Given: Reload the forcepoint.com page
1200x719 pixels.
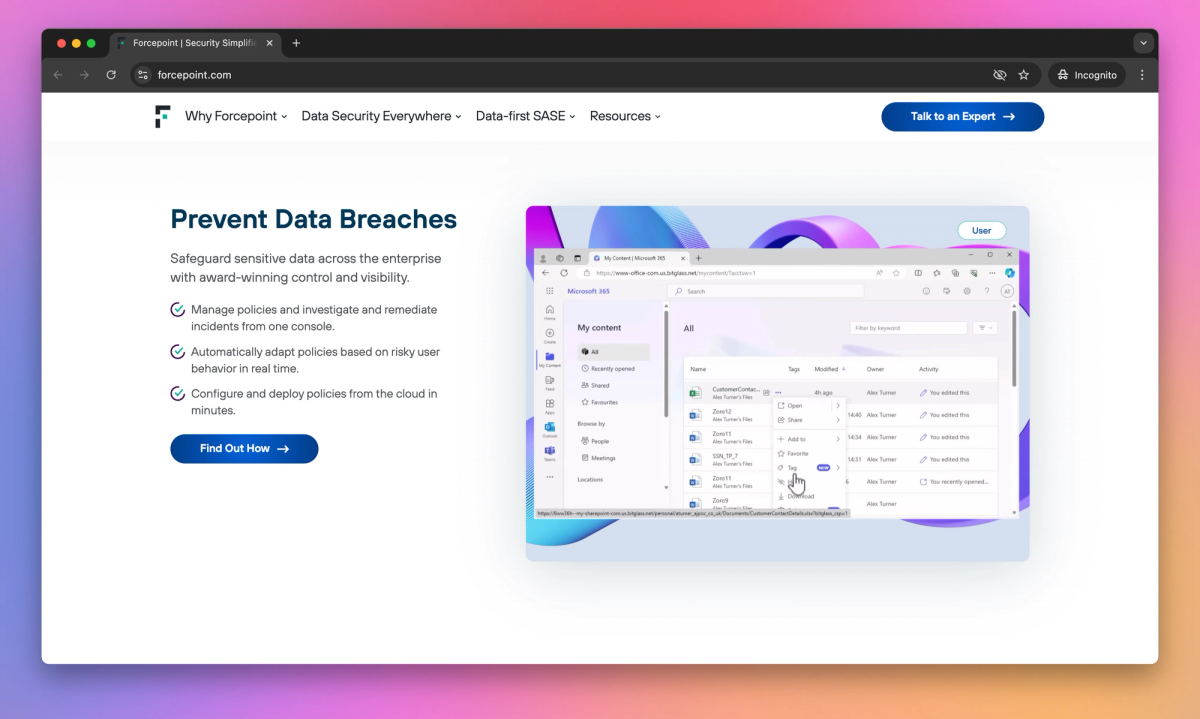Looking at the screenshot, I should pyautogui.click(x=111, y=75).
